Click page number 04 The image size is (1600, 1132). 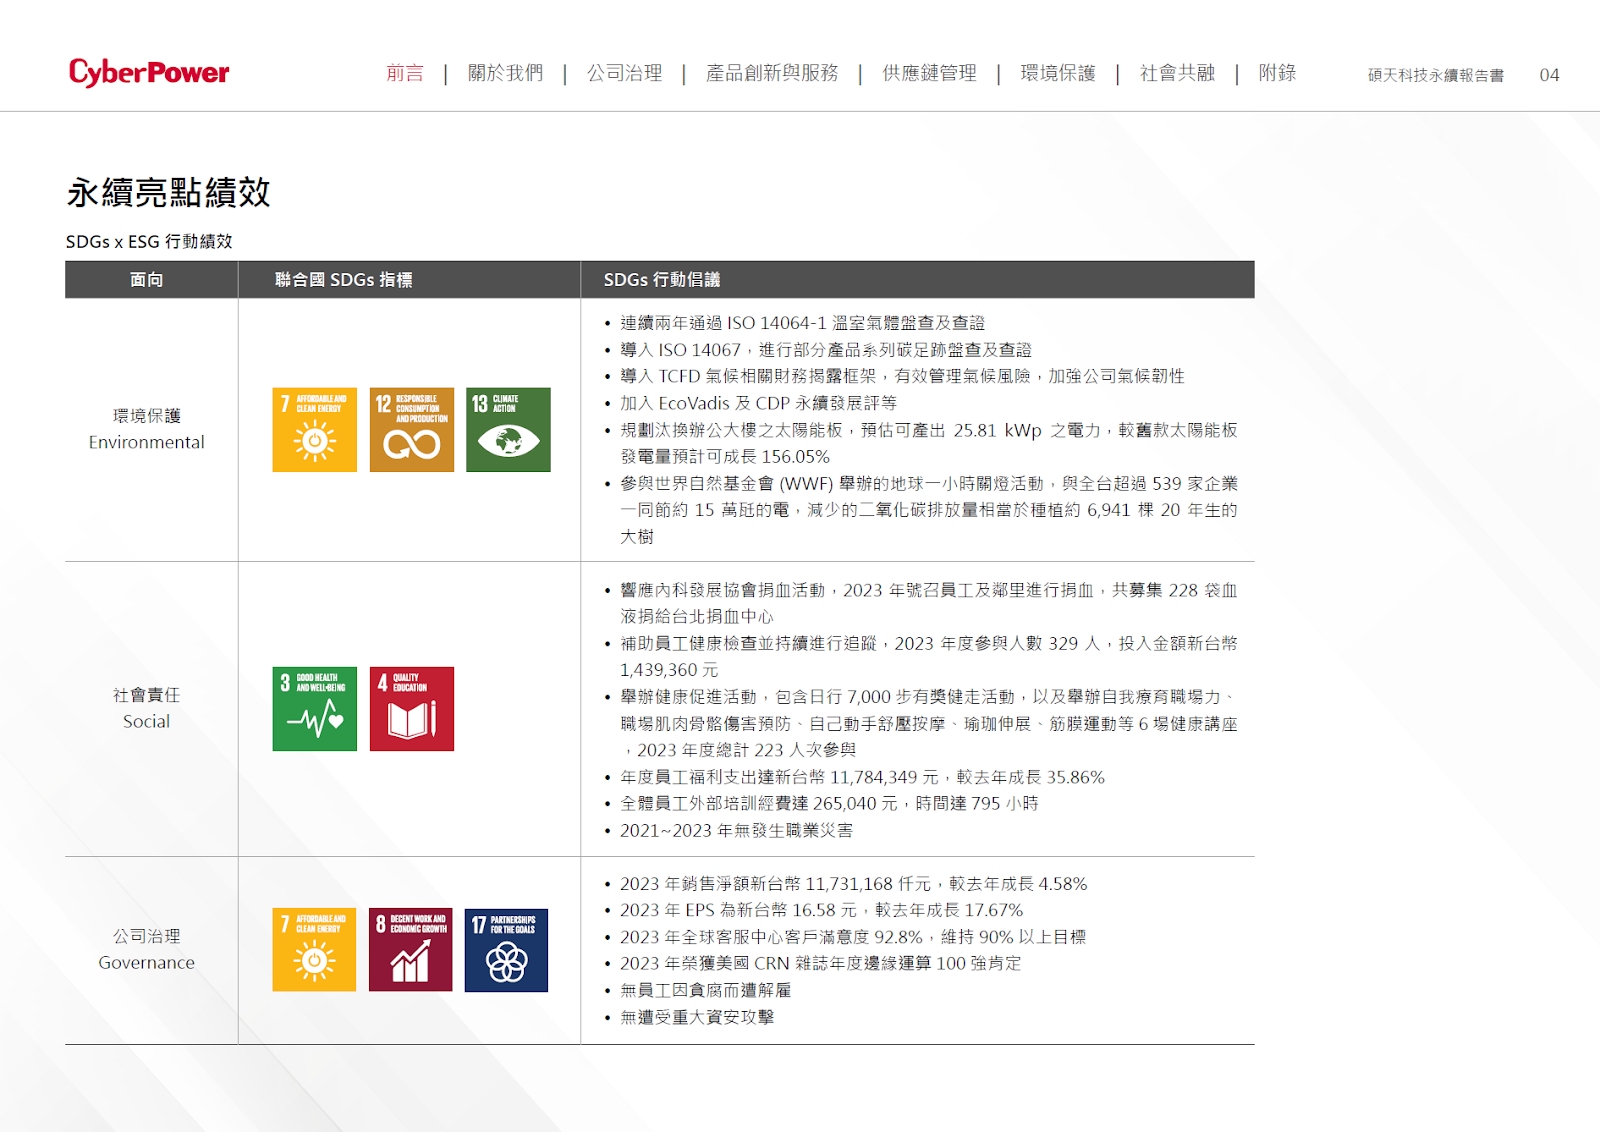tap(1549, 75)
